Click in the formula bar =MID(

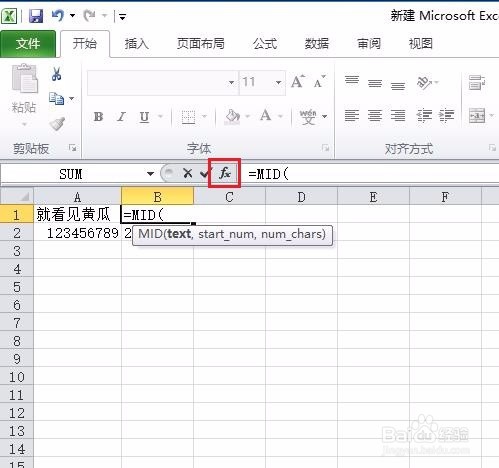click(x=372, y=174)
